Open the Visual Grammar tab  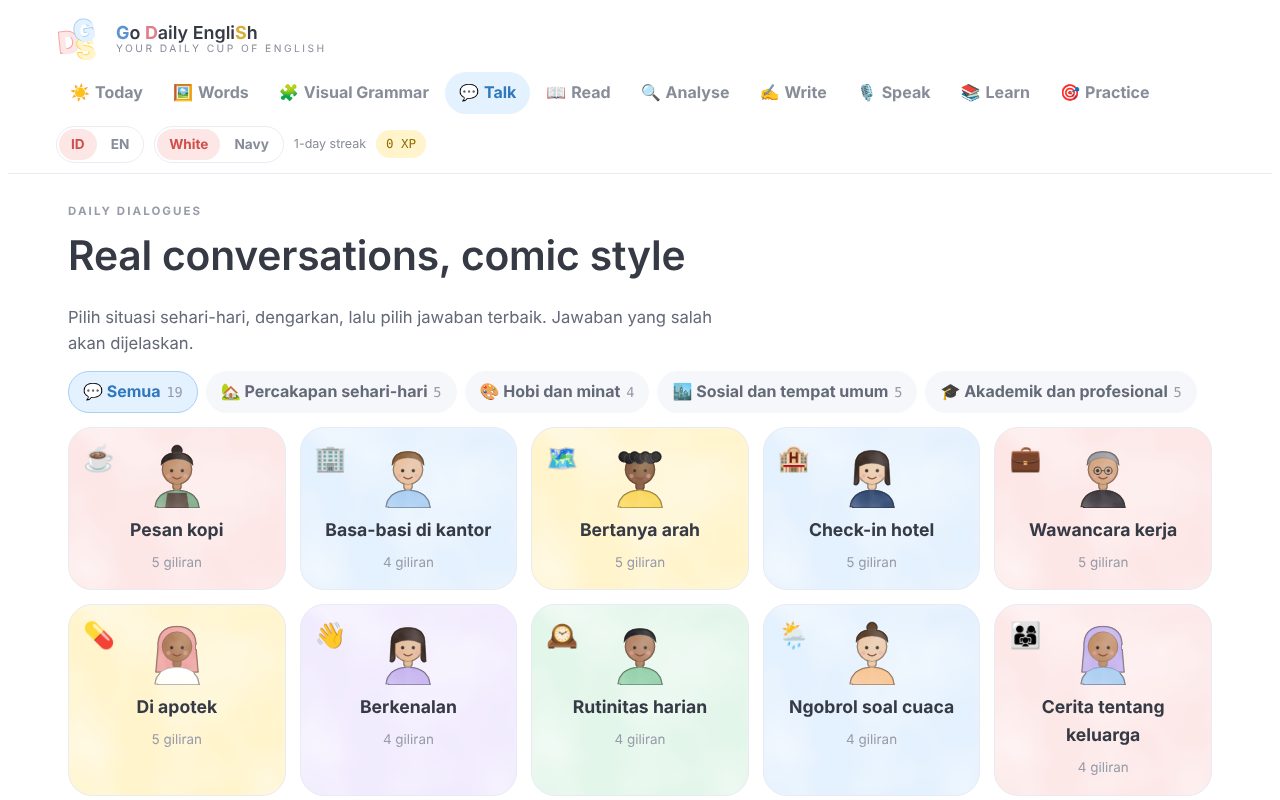(x=353, y=93)
